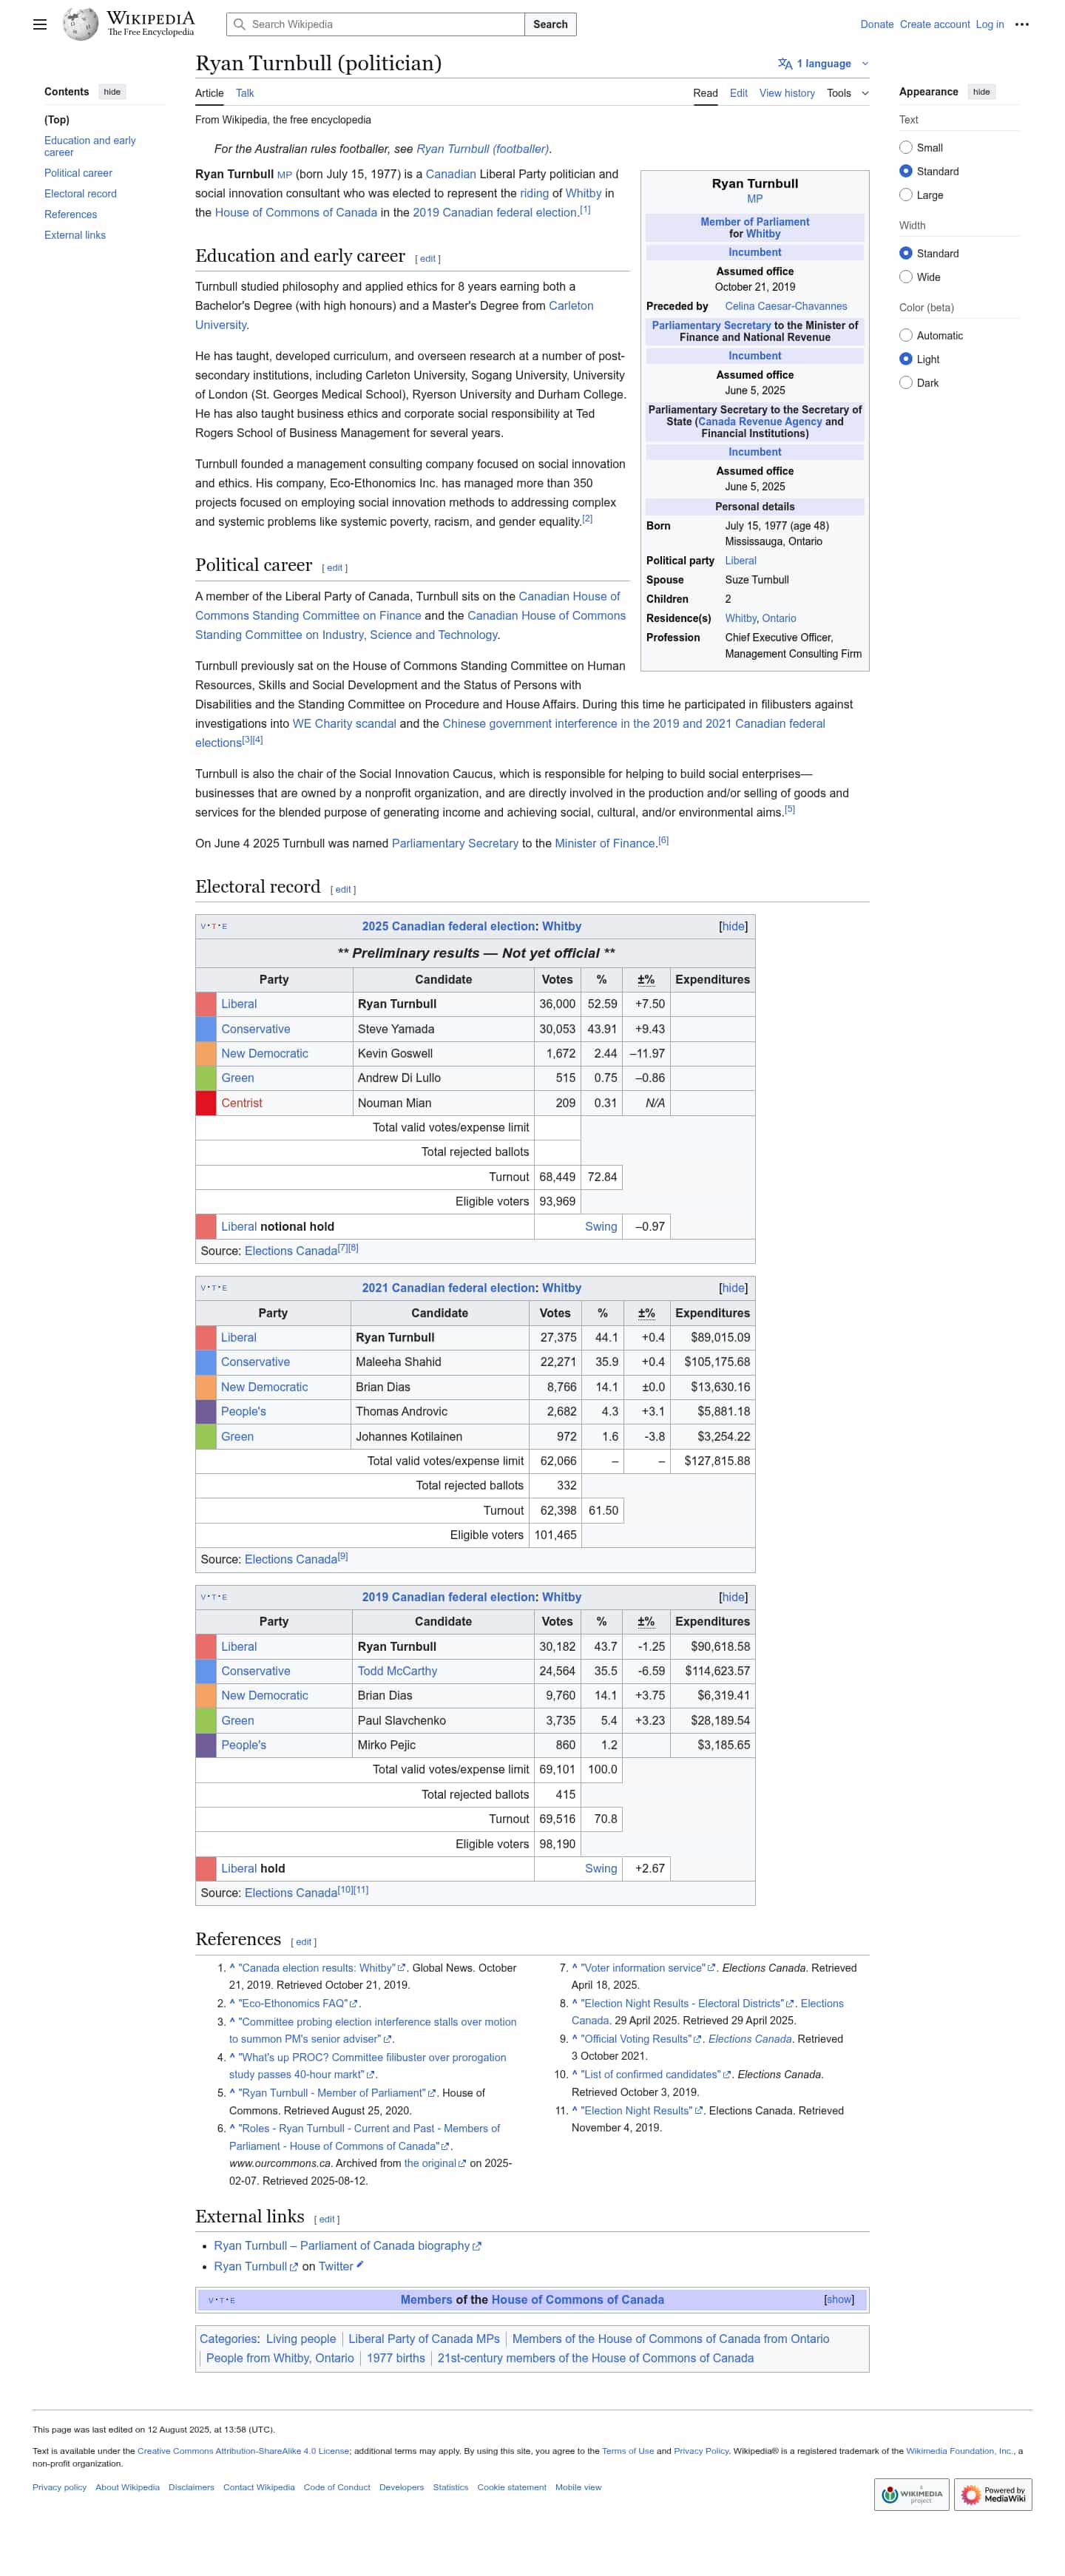The width and height of the screenshot is (1065, 2576).
Task: Open the three-dot personal tools menu
Action: (x=1021, y=24)
